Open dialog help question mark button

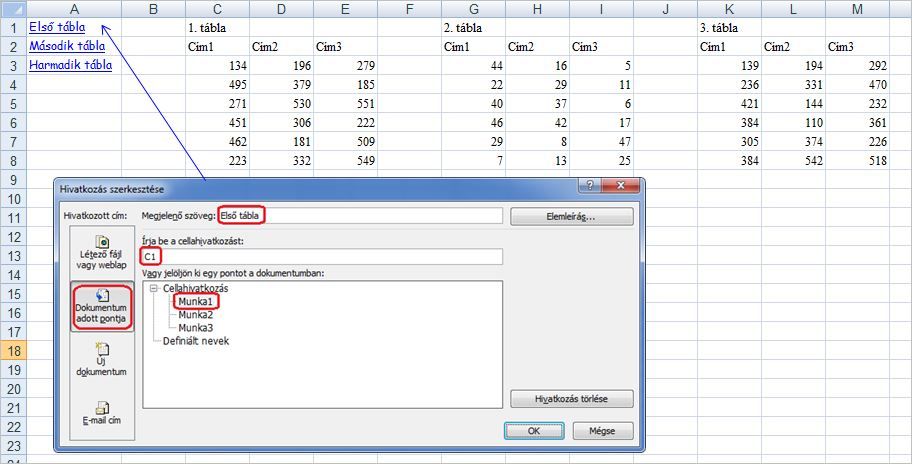click(590, 185)
